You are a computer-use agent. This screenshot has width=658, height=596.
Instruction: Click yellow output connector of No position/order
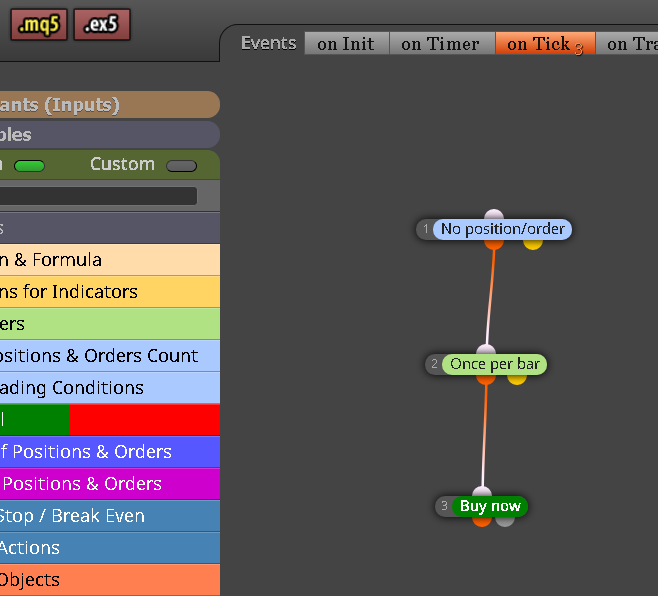[x=533, y=244]
